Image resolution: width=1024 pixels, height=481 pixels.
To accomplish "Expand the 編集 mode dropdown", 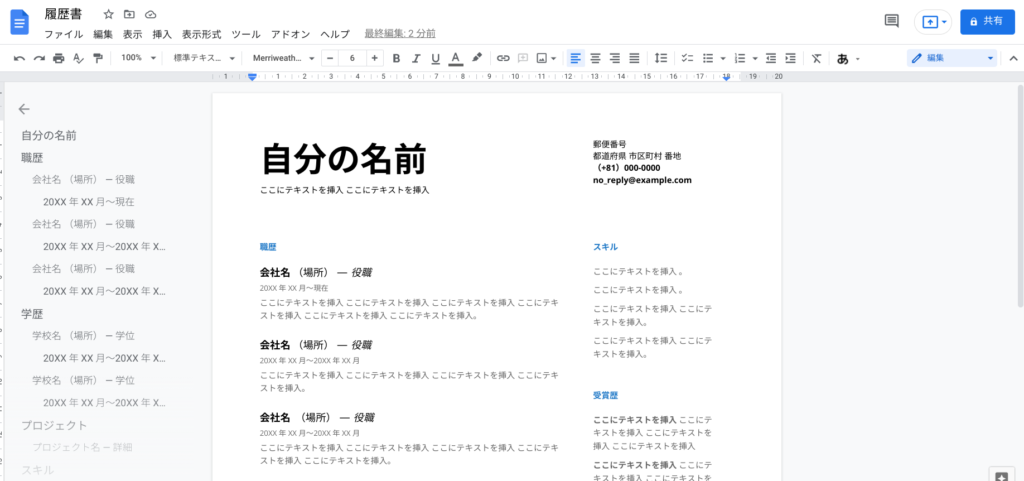I will tap(952, 58).
